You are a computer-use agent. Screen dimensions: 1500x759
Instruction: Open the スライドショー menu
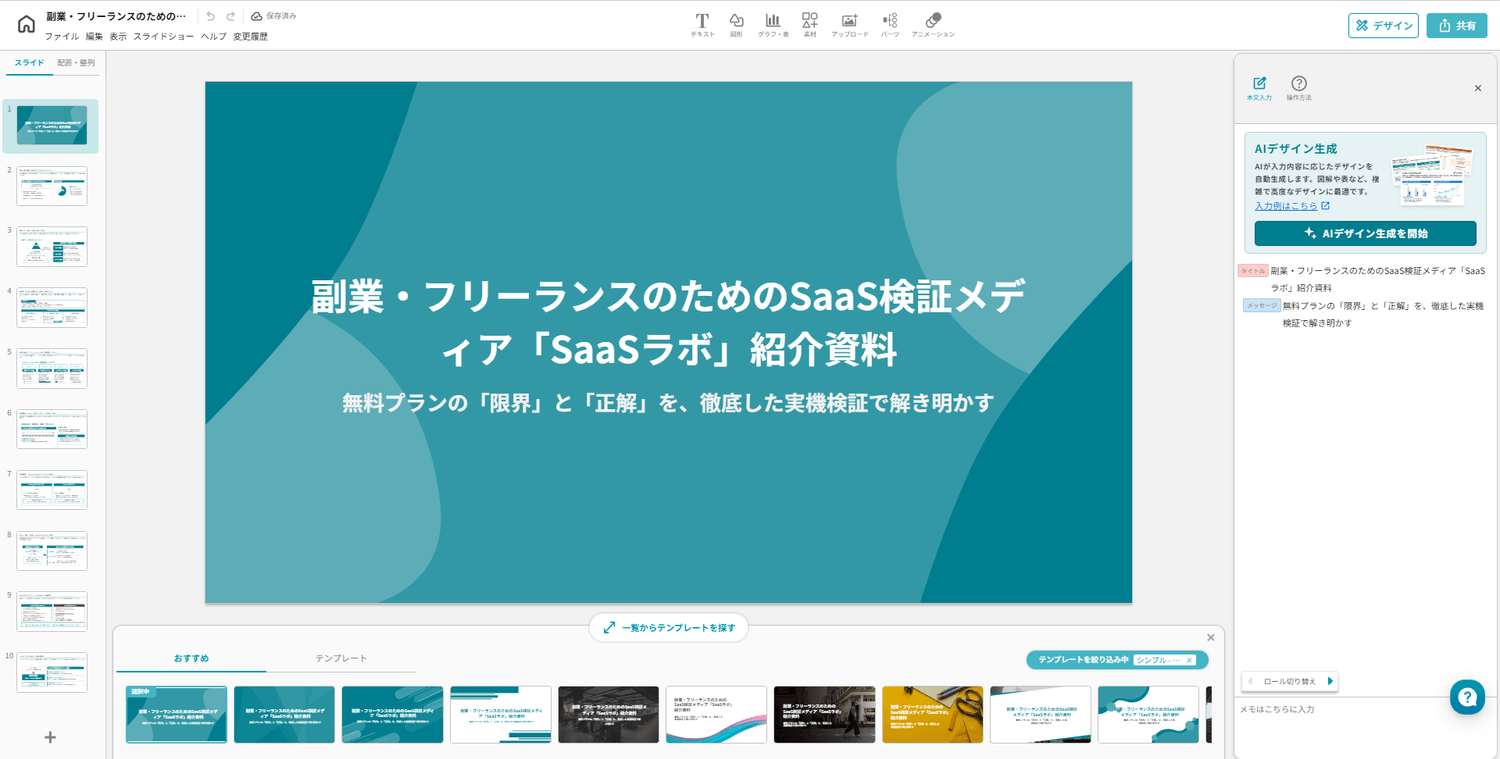click(x=164, y=36)
